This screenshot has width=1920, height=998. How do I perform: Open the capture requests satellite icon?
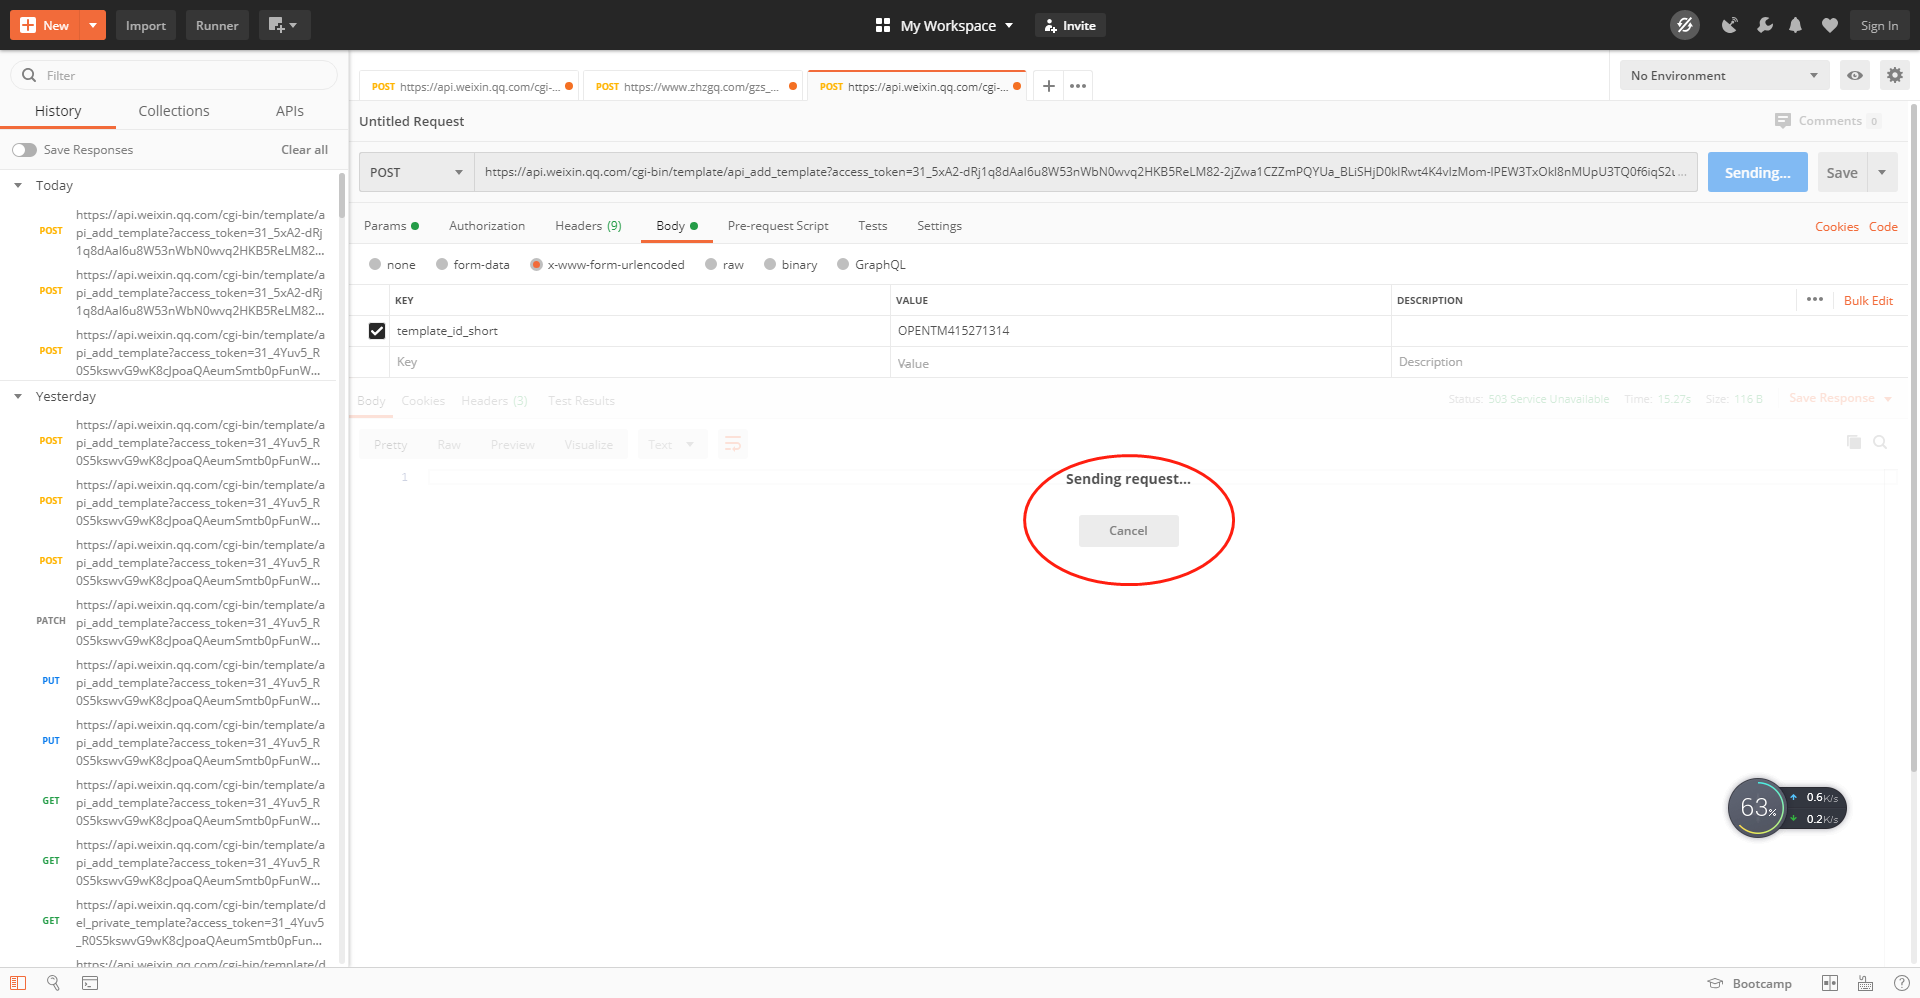point(1729,25)
